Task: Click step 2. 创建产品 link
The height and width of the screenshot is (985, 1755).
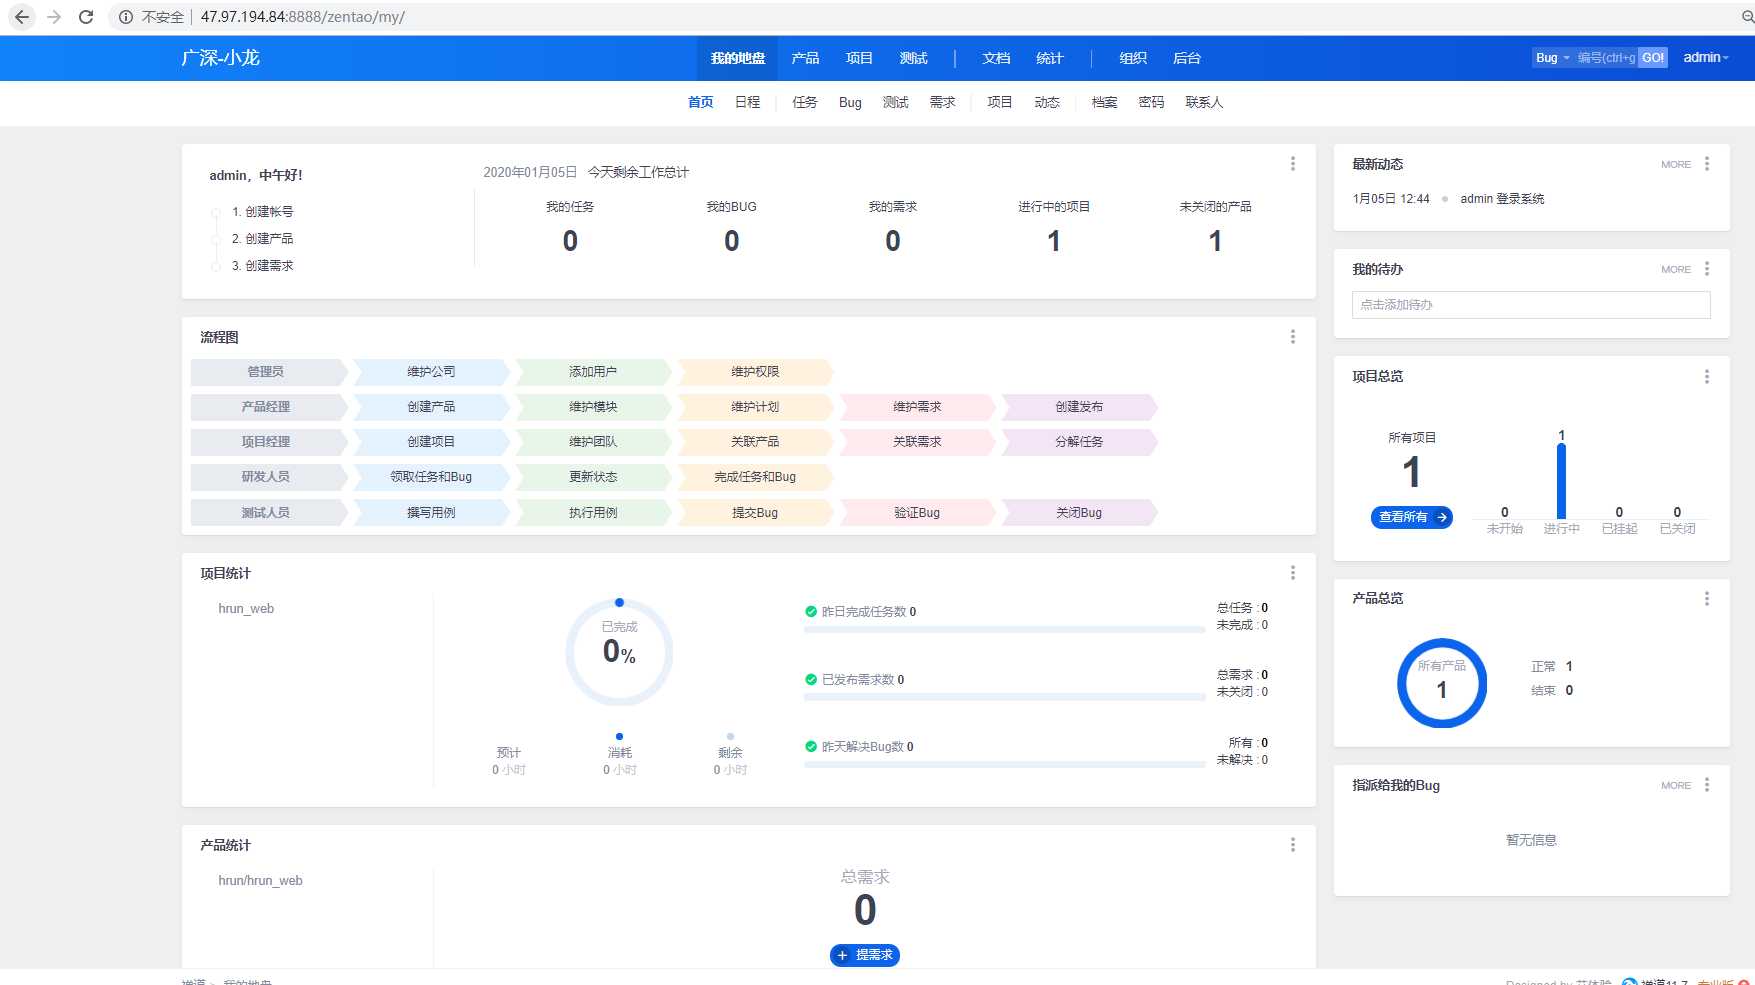Action: tap(262, 238)
